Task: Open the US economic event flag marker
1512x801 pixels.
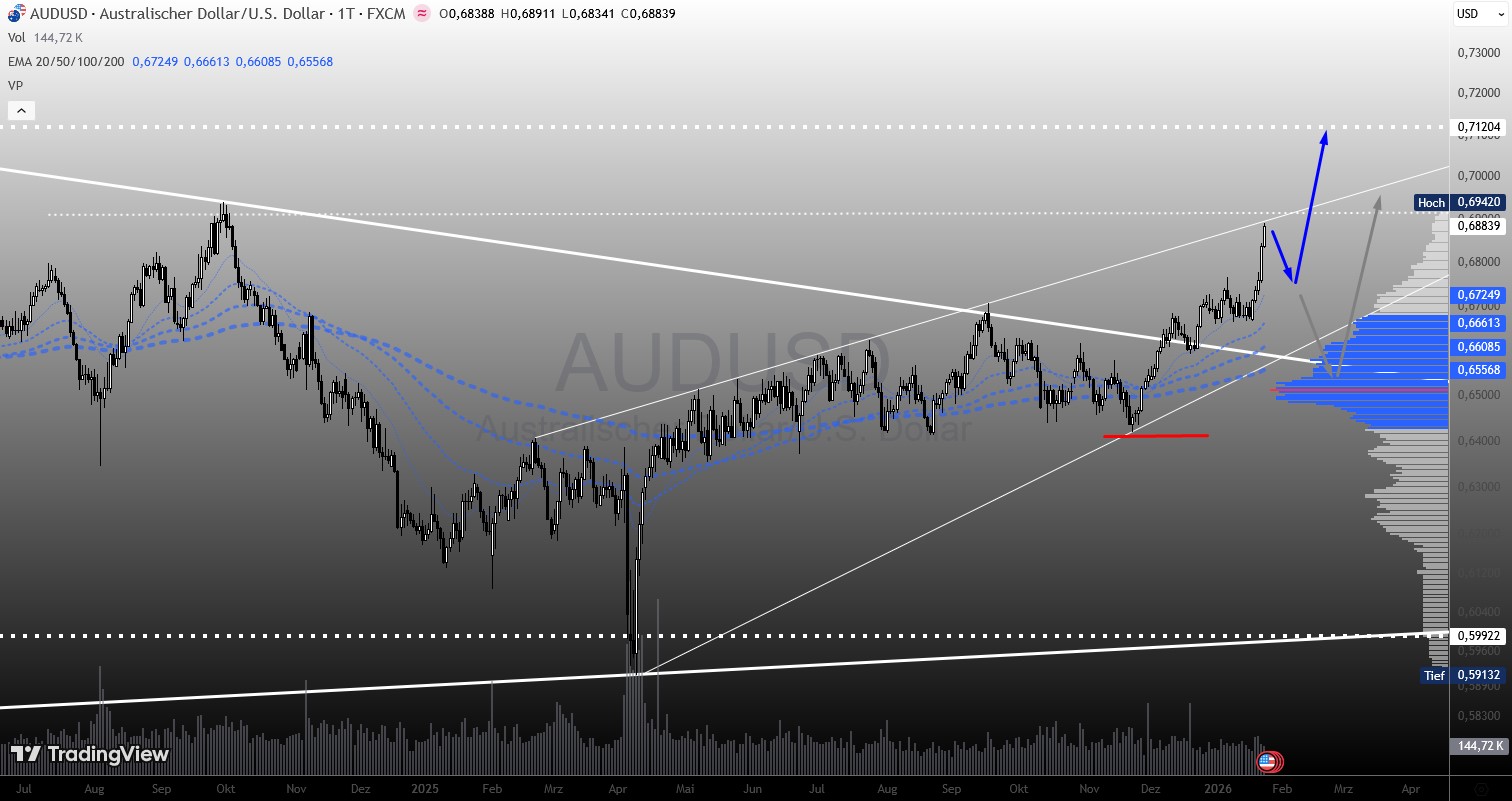Action: pyautogui.click(x=1267, y=763)
